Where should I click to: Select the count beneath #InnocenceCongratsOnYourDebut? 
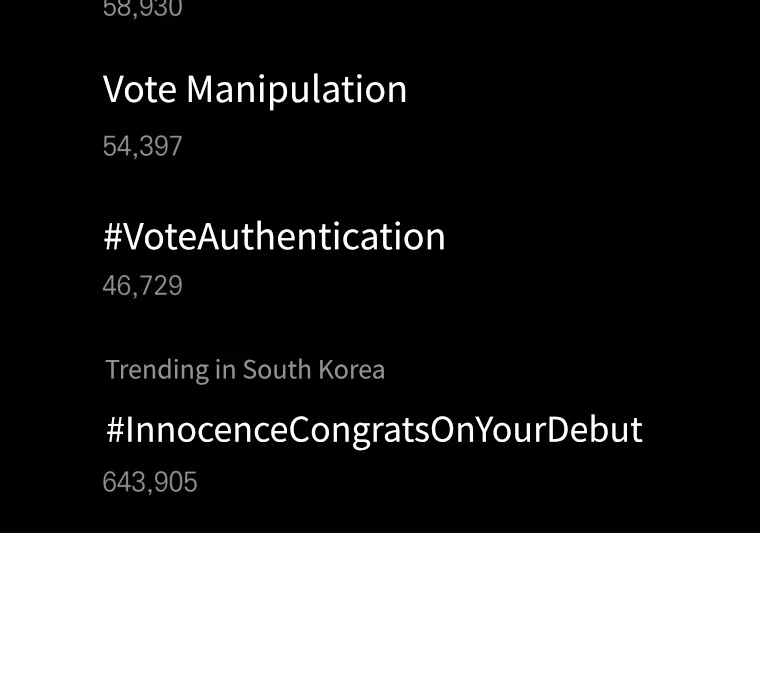pos(150,482)
